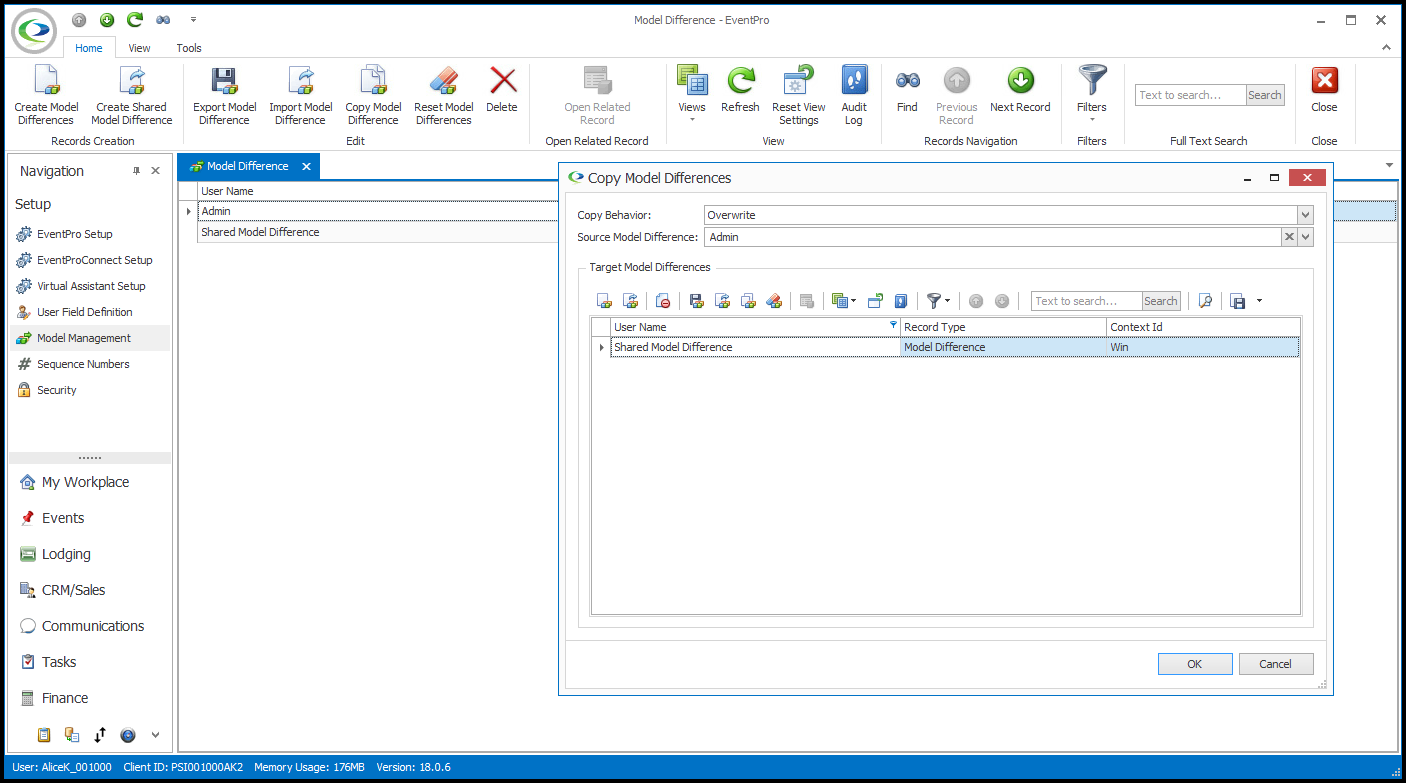
Task: Open the Copy Behavior dropdown arrow
Action: (x=1305, y=215)
